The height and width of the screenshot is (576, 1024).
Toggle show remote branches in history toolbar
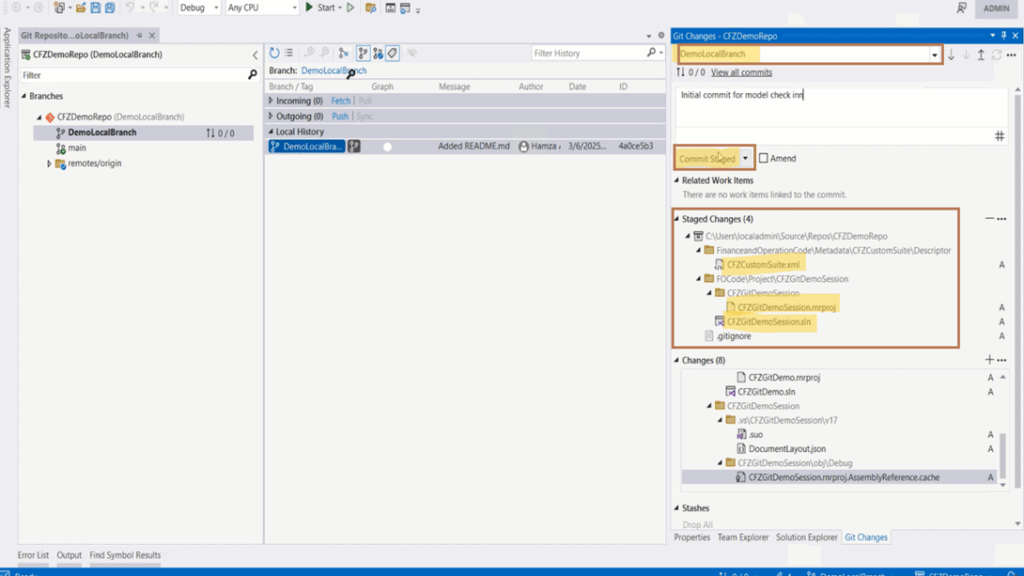(378, 53)
